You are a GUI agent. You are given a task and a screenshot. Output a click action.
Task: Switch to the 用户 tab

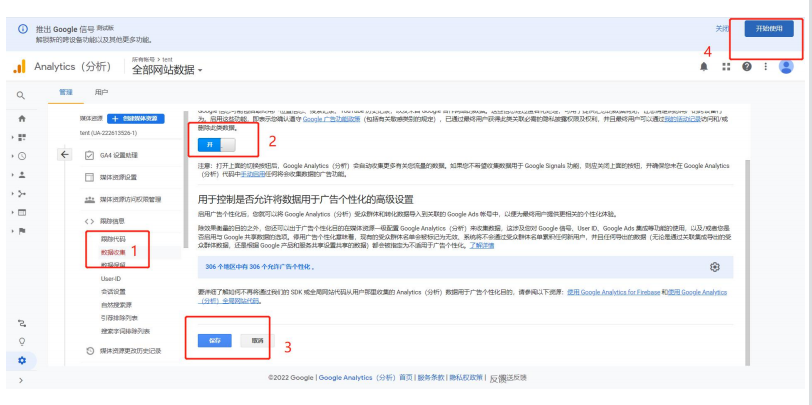[x=102, y=92]
